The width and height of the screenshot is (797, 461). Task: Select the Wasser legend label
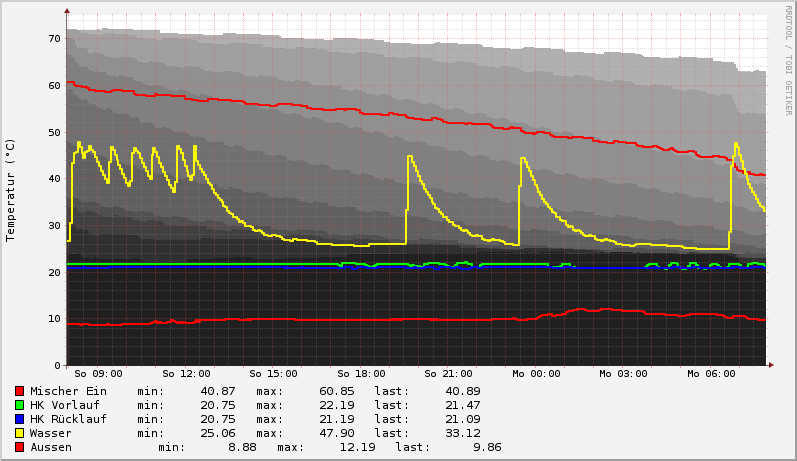tap(50, 433)
